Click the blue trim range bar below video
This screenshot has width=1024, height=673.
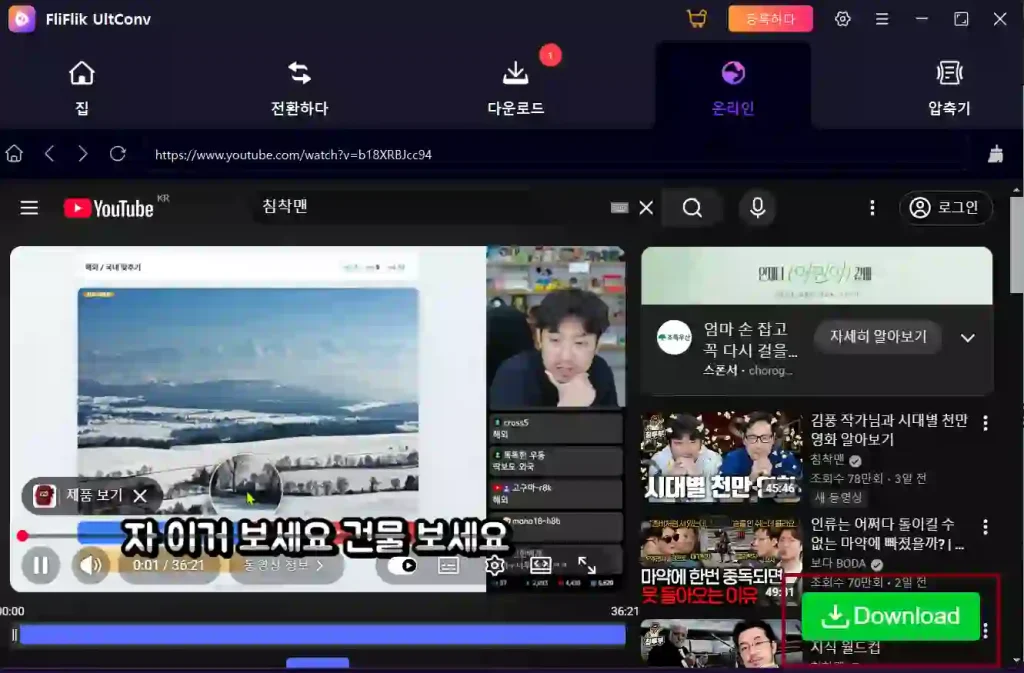pyautogui.click(x=322, y=634)
